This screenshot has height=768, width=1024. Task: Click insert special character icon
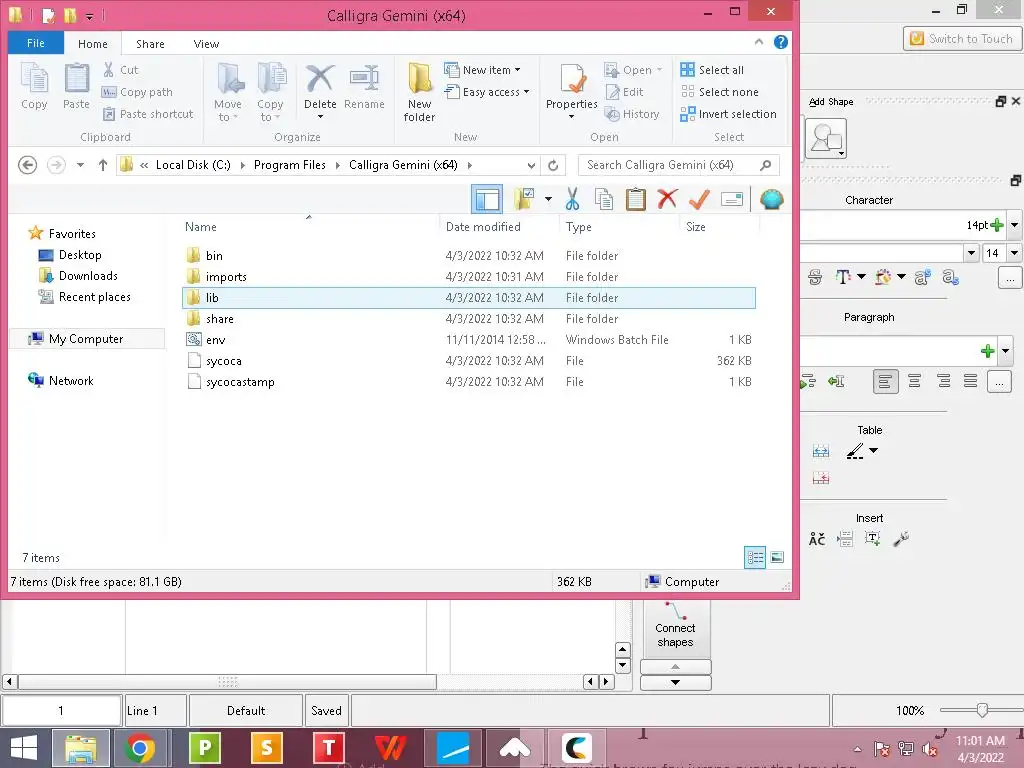click(817, 539)
